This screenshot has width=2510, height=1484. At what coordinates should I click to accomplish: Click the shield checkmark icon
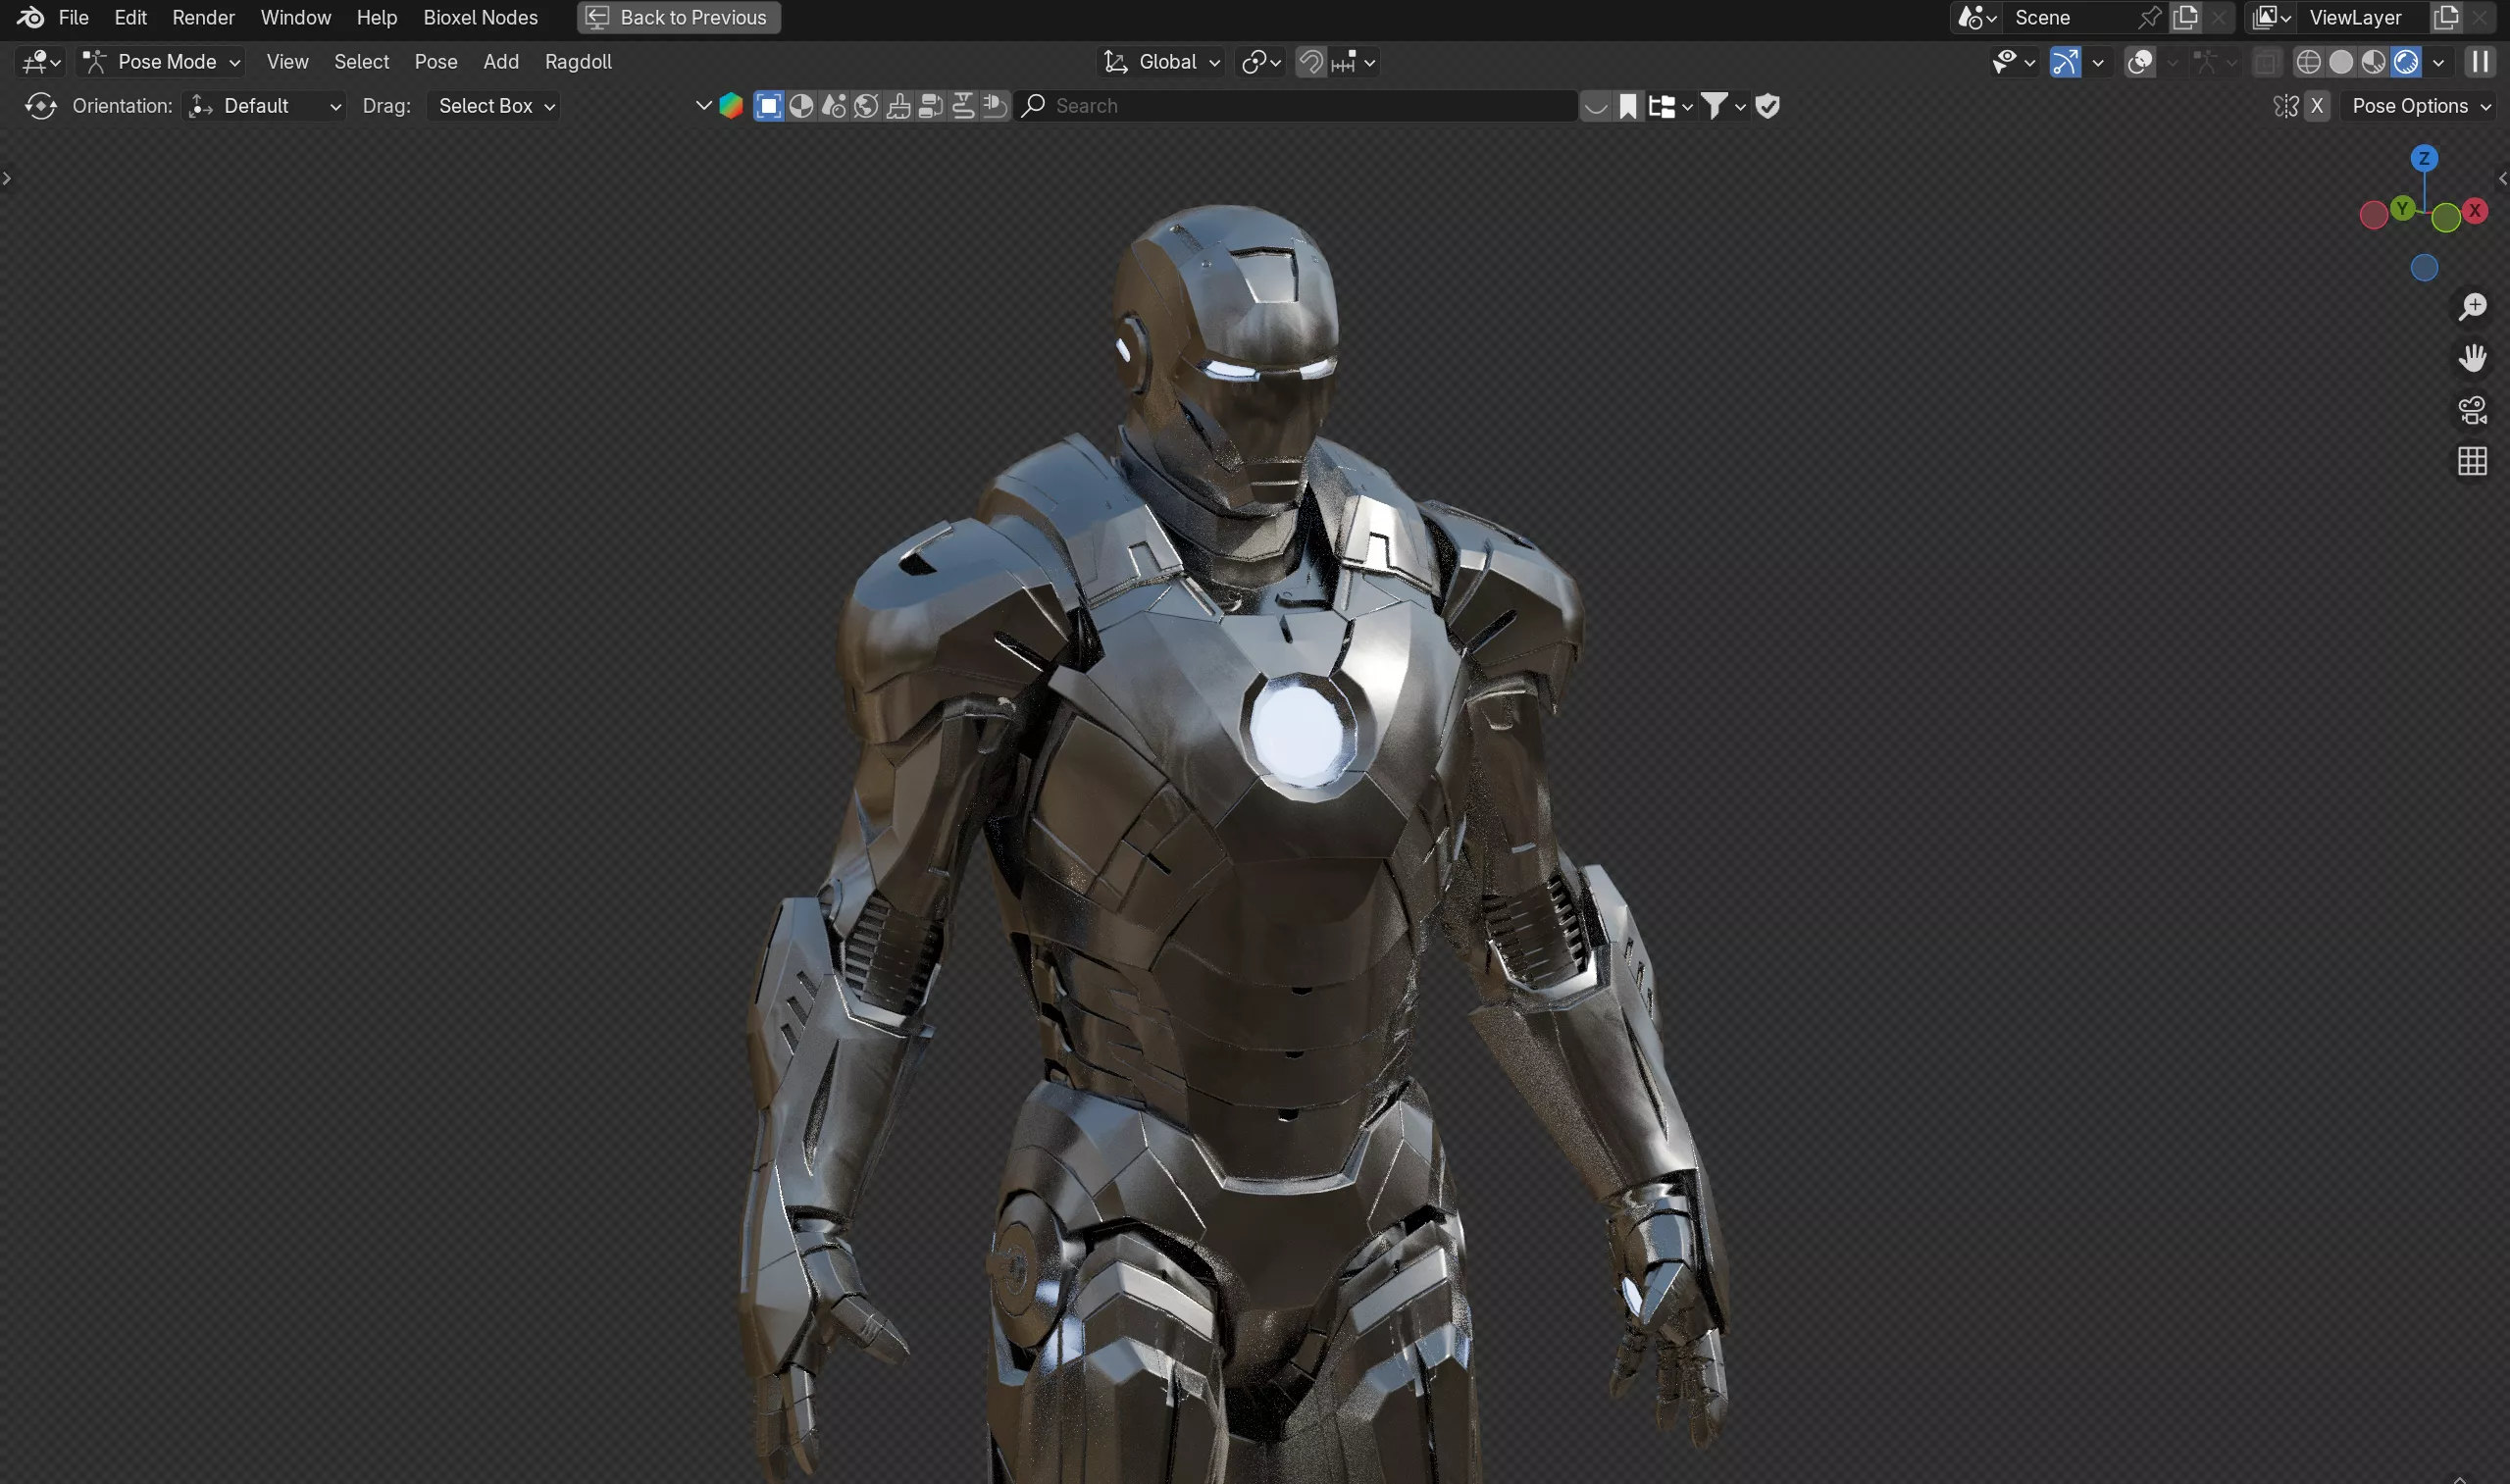(1767, 106)
